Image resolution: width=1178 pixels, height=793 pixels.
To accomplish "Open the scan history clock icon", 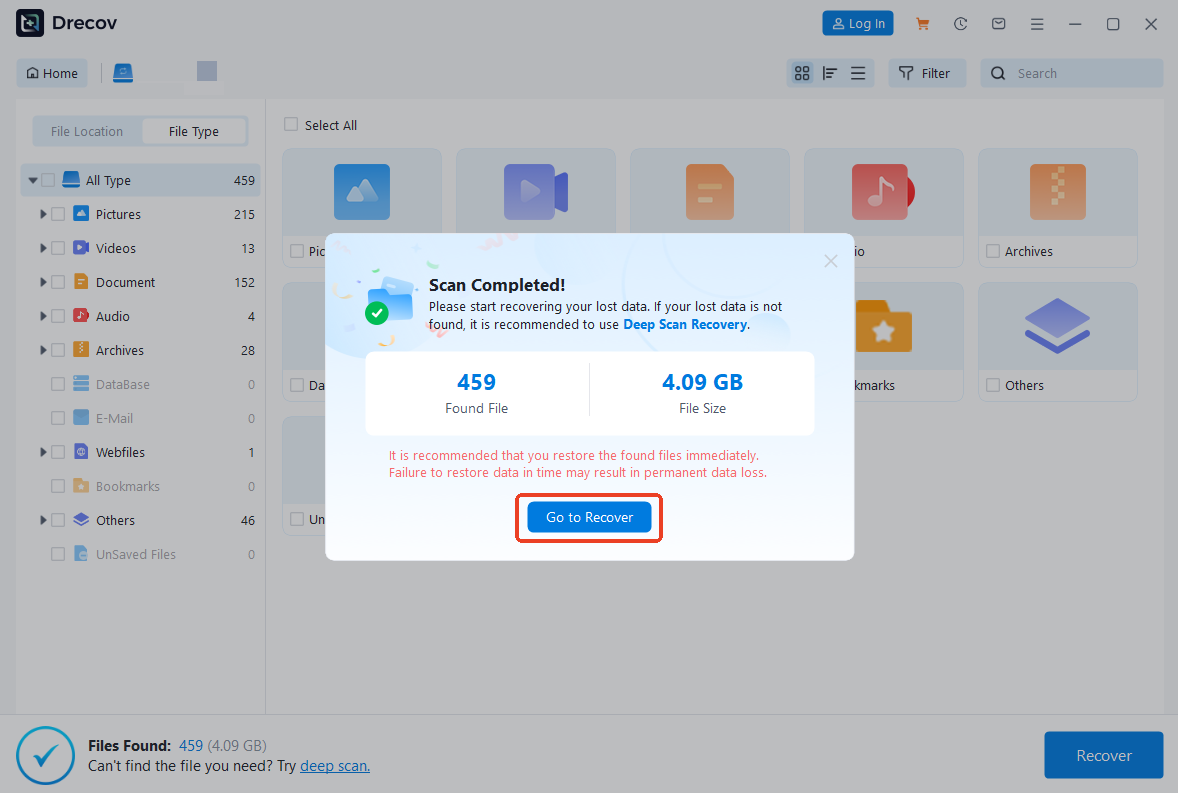I will click(x=960, y=23).
